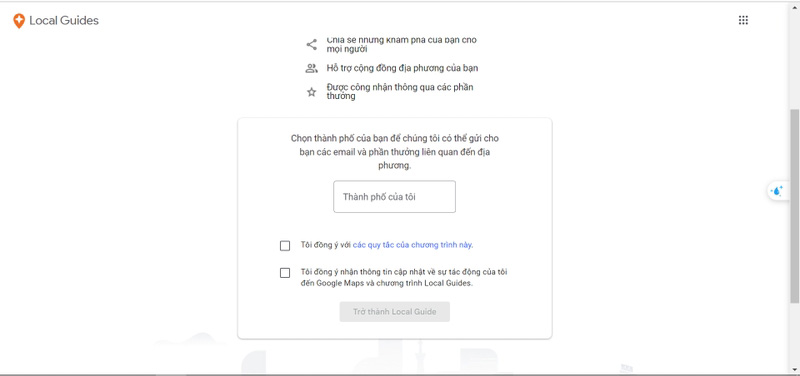Open the Google apps grid menu
The image size is (800, 376).
(743, 20)
